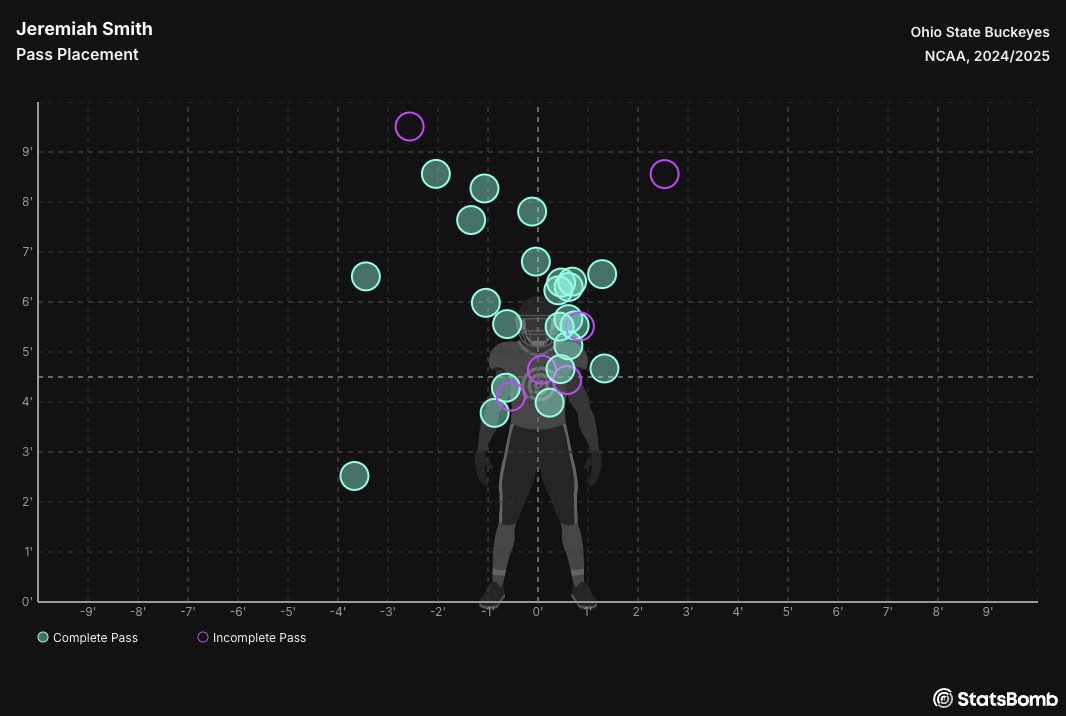The width and height of the screenshot is (1066, 716).
Task: Select the lowest complete pass marker near 2.5' height
Action: [x=354, y=476]
